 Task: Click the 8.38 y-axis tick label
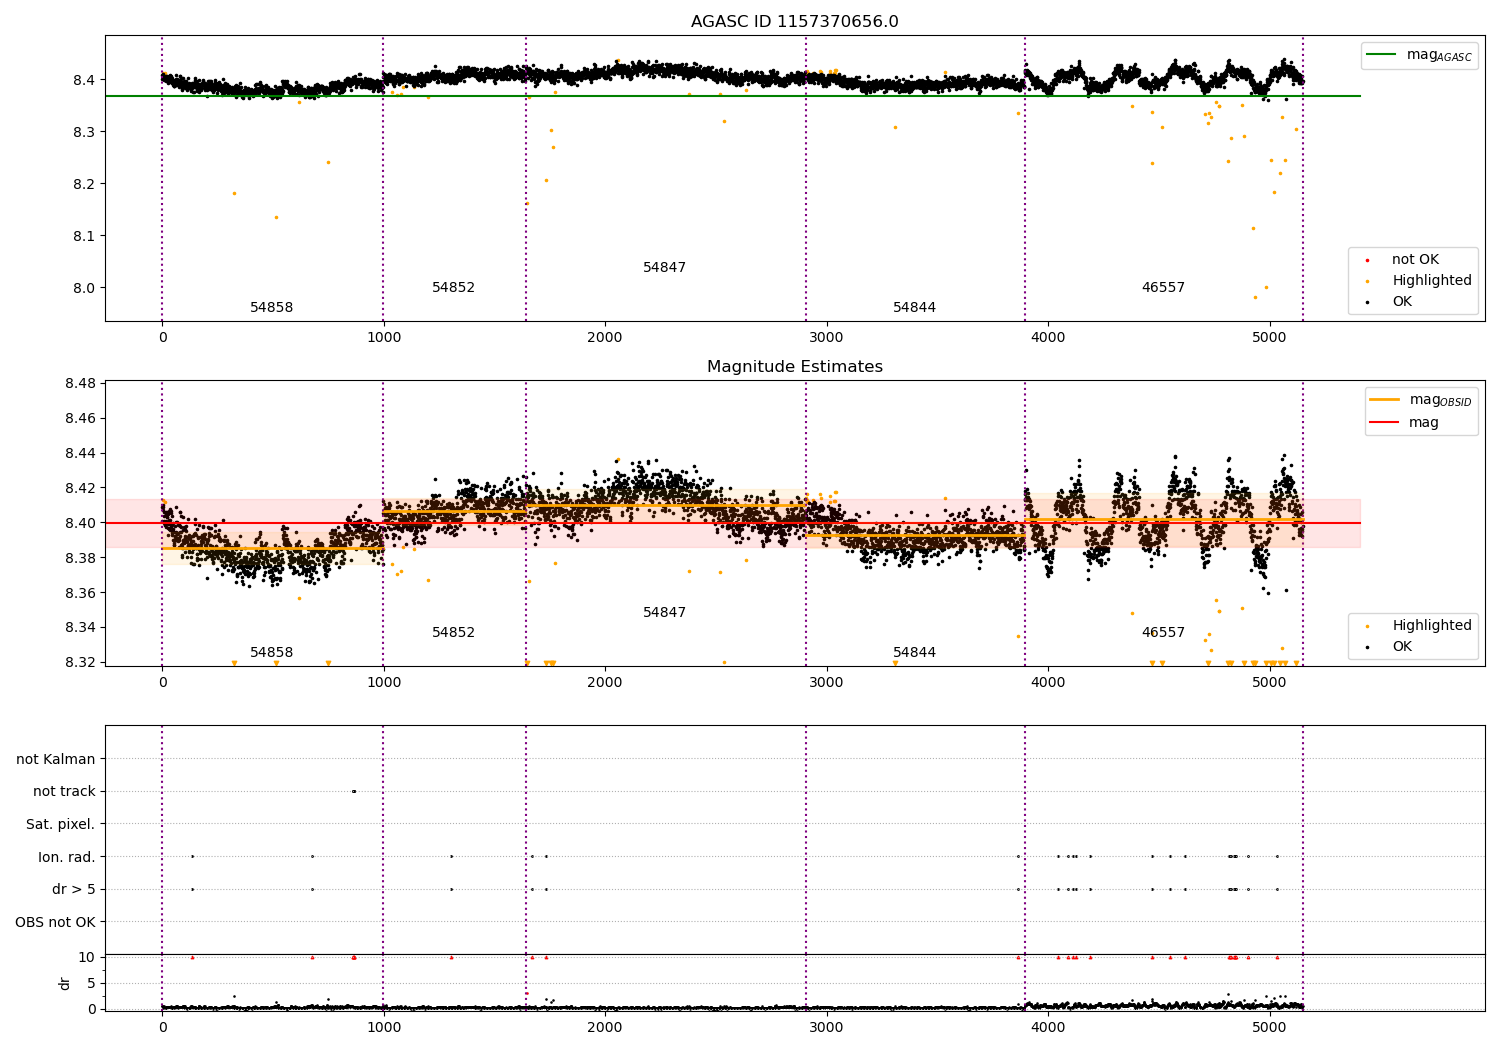pos(80,558)
